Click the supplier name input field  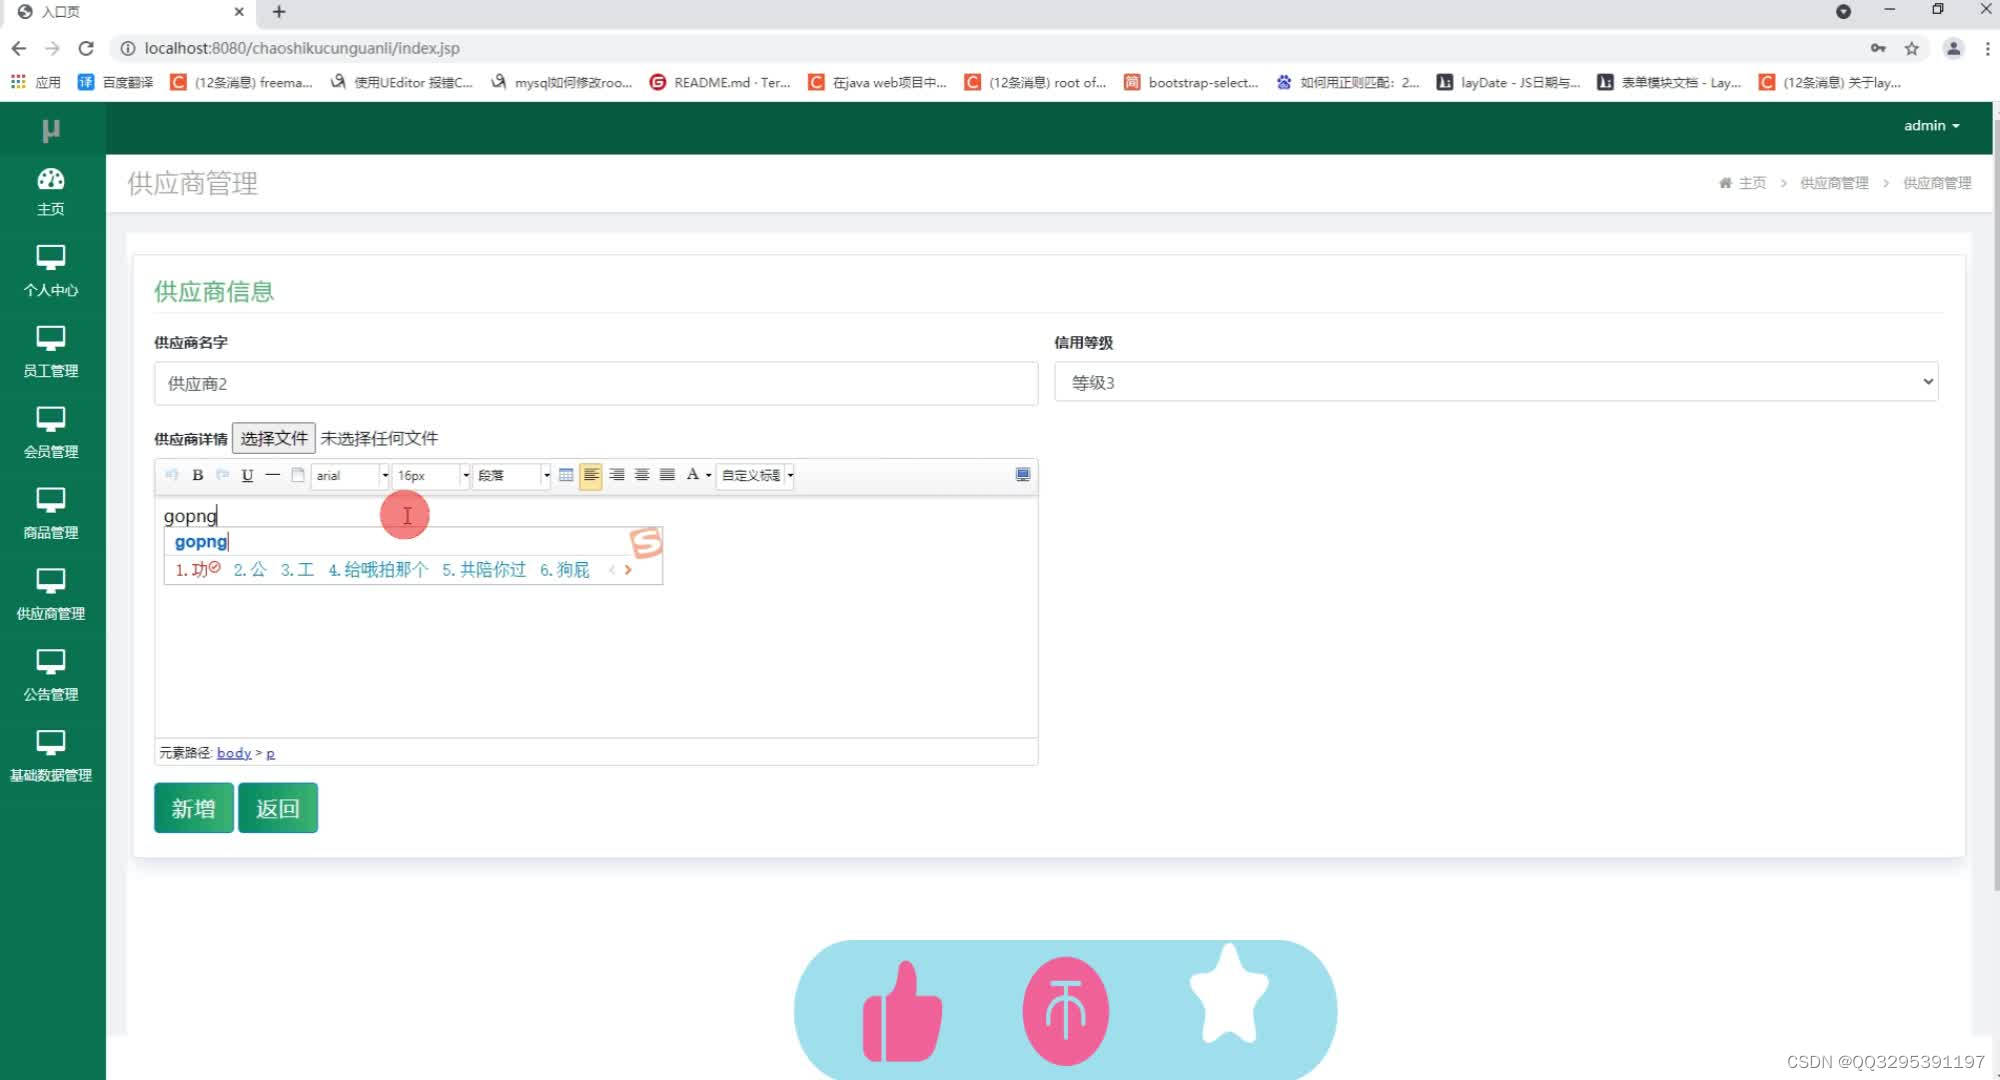596,383
